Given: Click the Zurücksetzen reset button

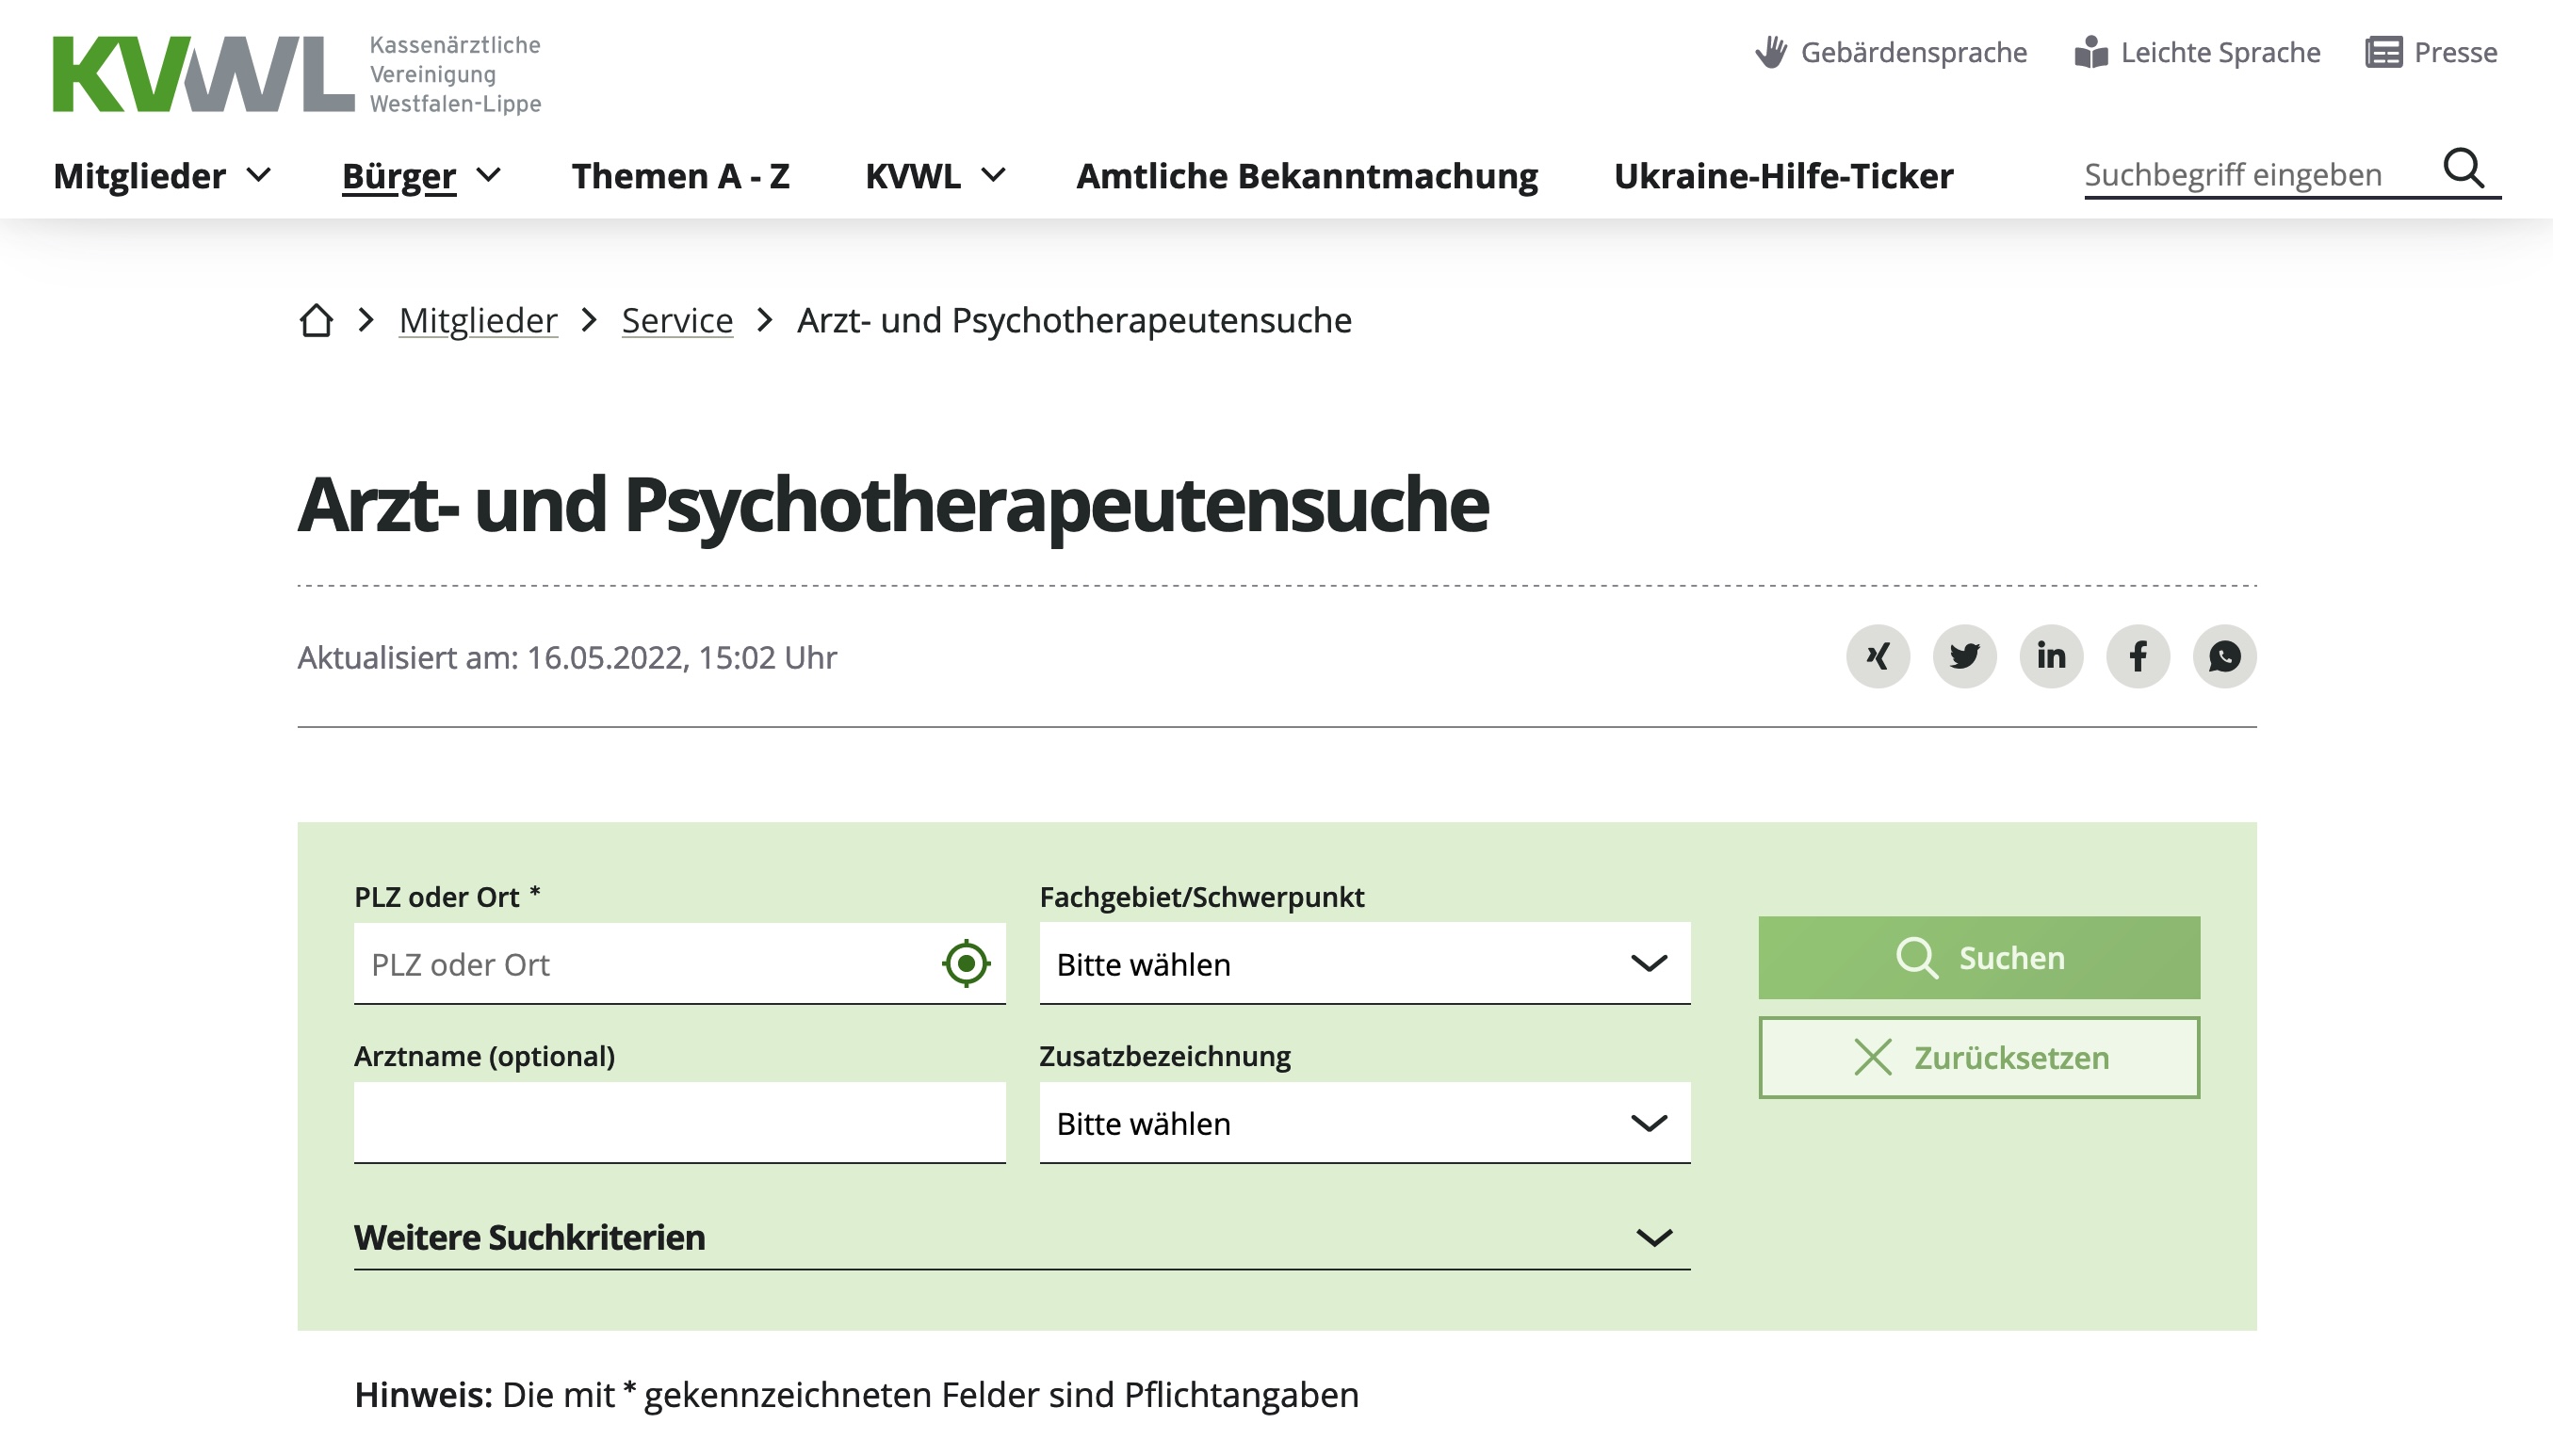Looking at the screenshot, I should pyautogui.click(x=1978, y=1057).
